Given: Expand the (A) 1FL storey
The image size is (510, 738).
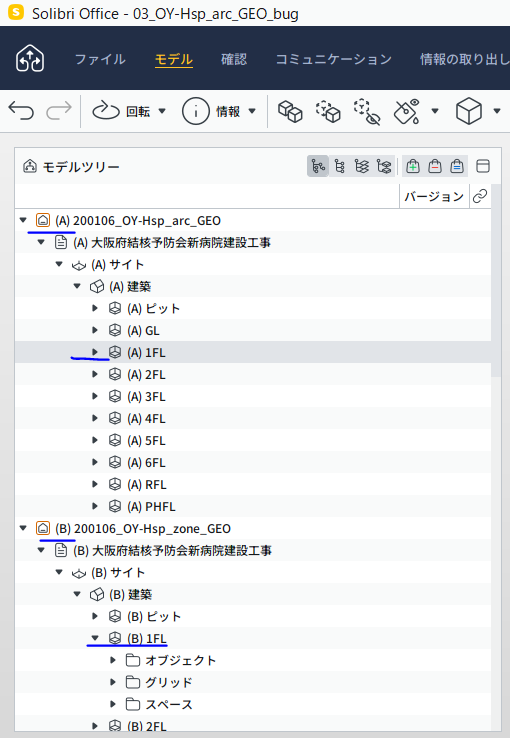Looking at the screenshot, I should point(95,352).
